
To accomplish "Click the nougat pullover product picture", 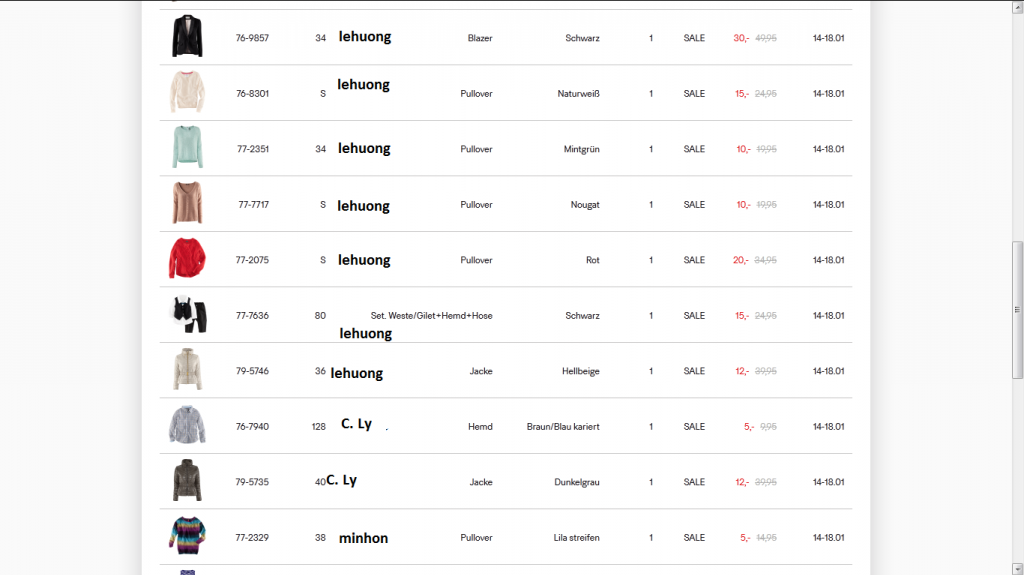I will tap(187, 204).
